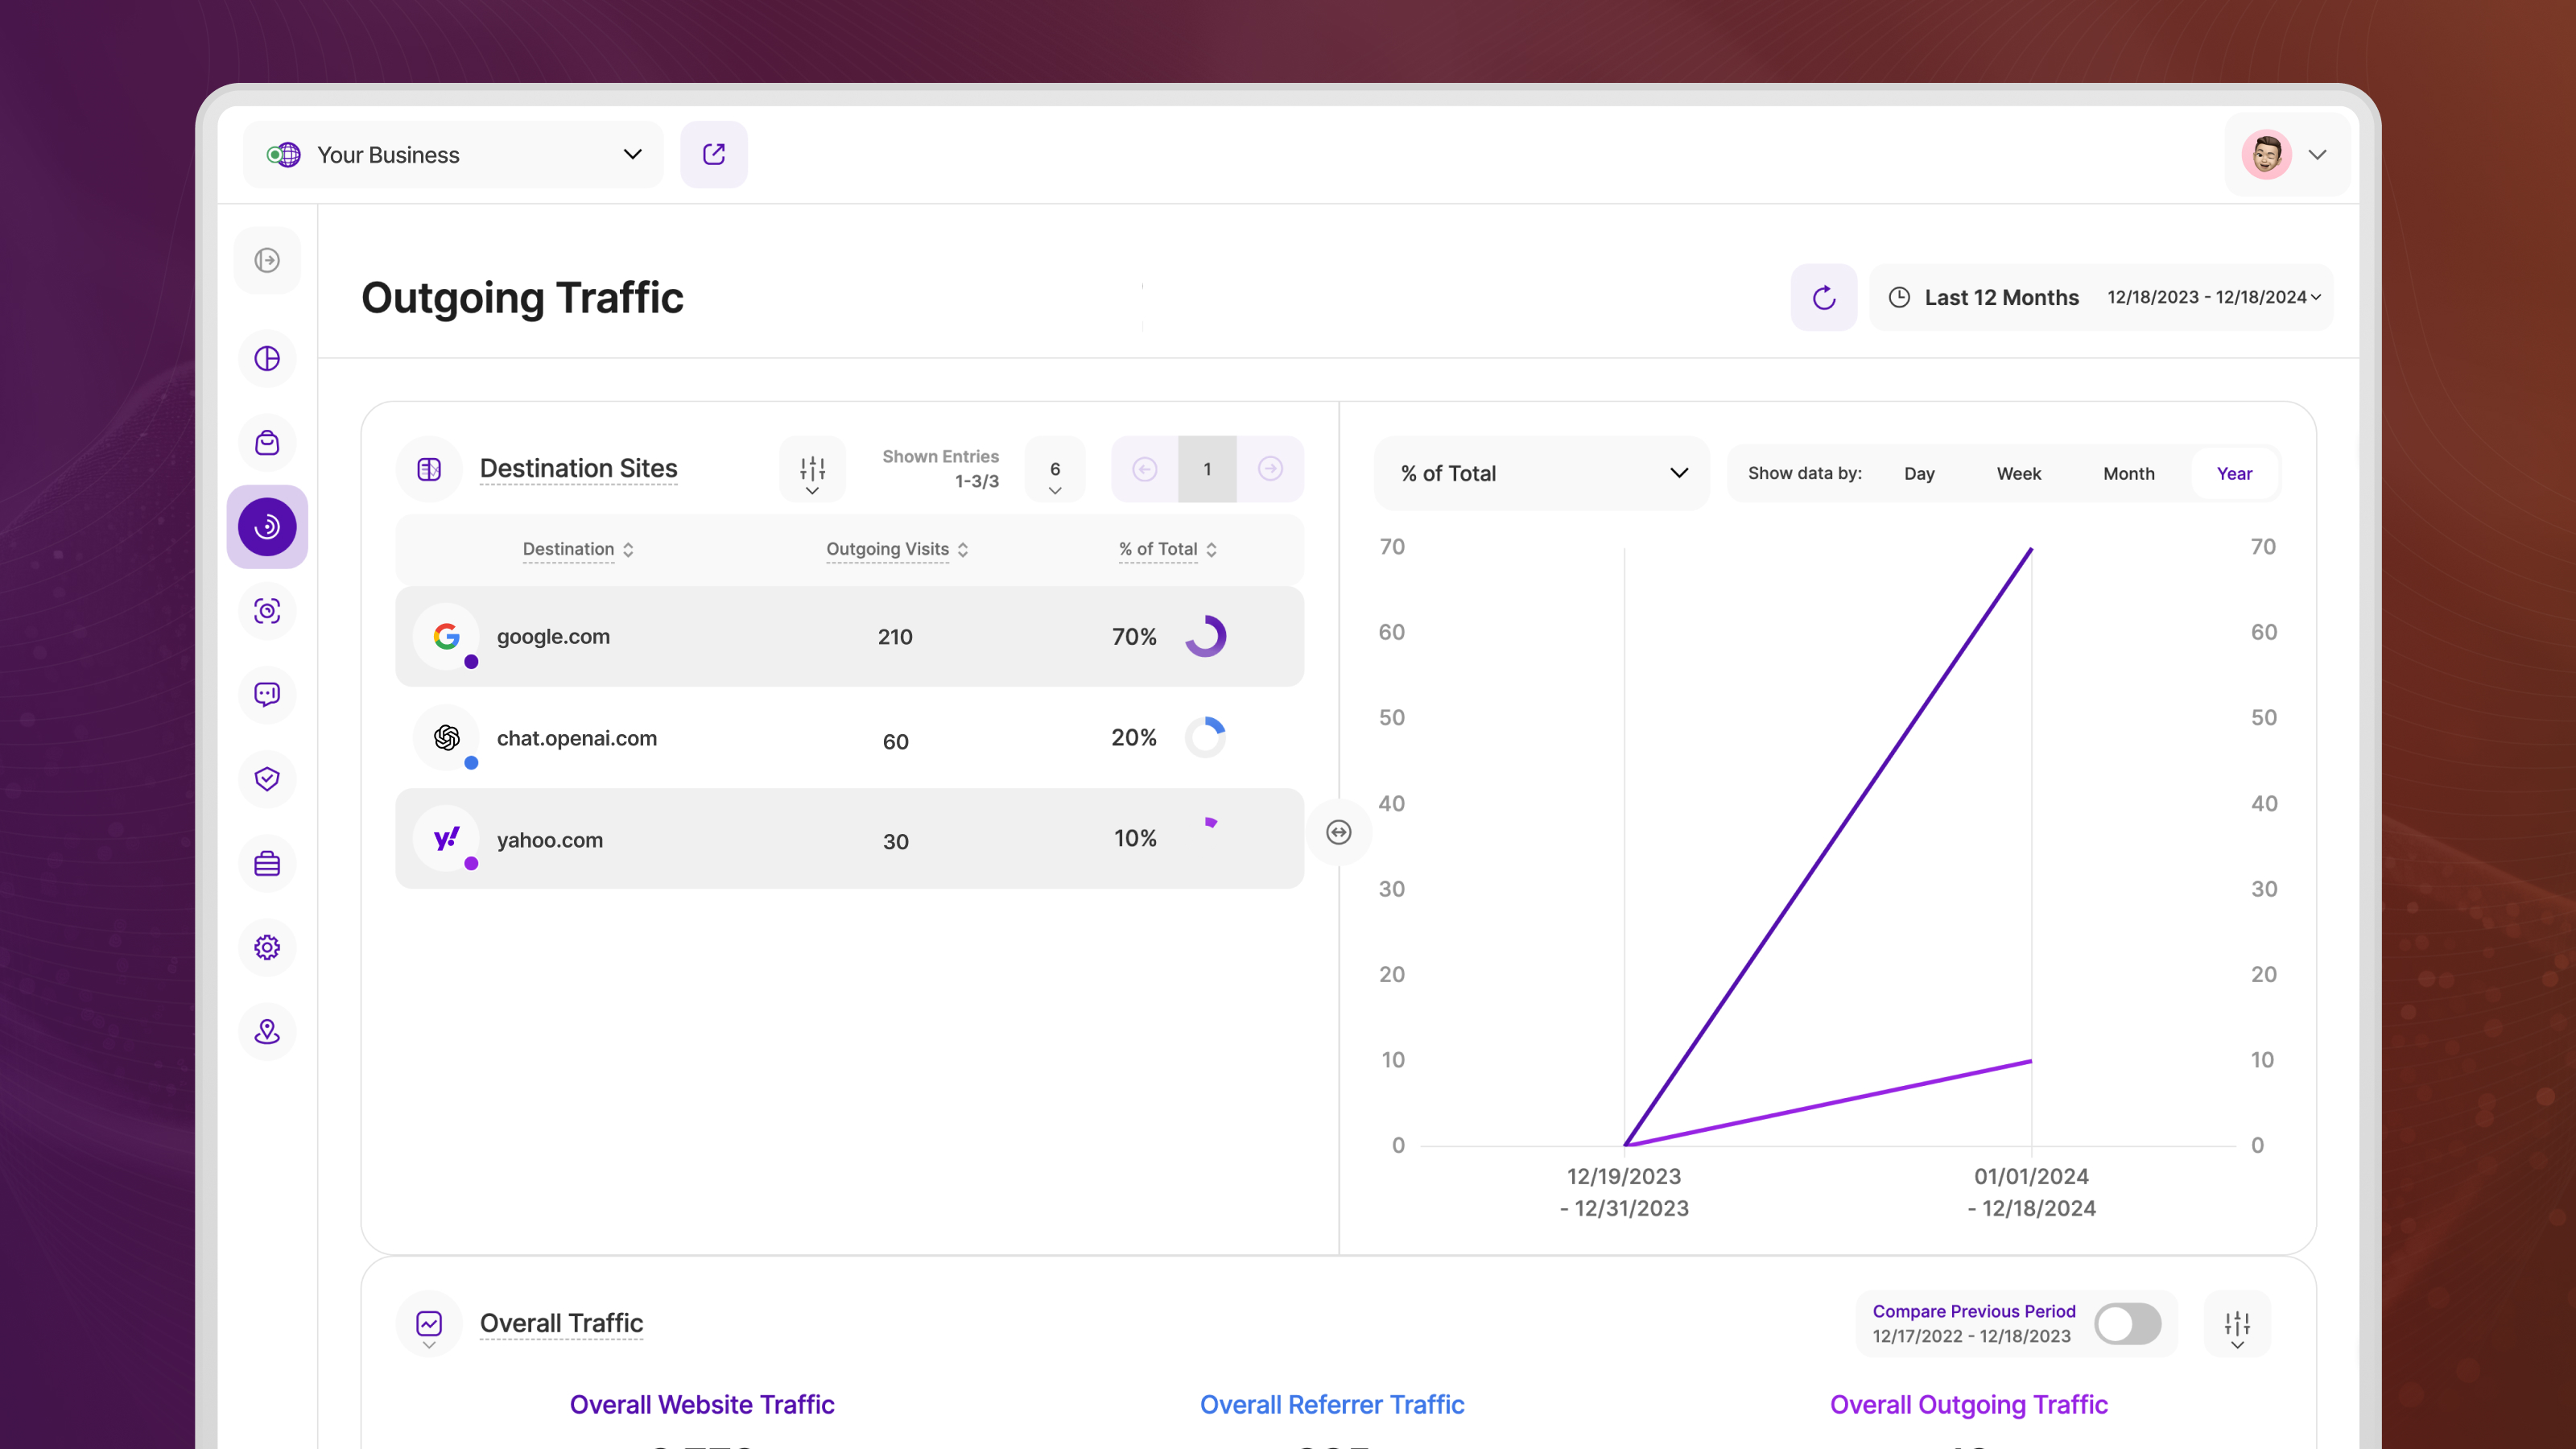Viewport: 2576px width, 1449px height.
Task: Click the Overall Traffic heading
Action: pyautogui.click(x=561, y=1323)
